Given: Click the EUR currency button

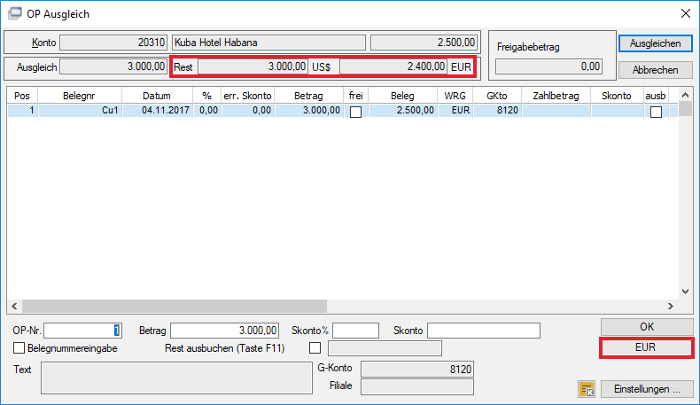Looking at the screenshot, I should [x=646, y=347].
